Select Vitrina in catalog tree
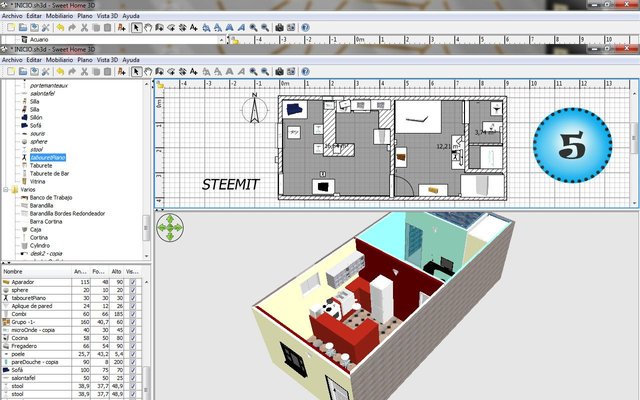640x400 pixels. click(x=38, y=182)
